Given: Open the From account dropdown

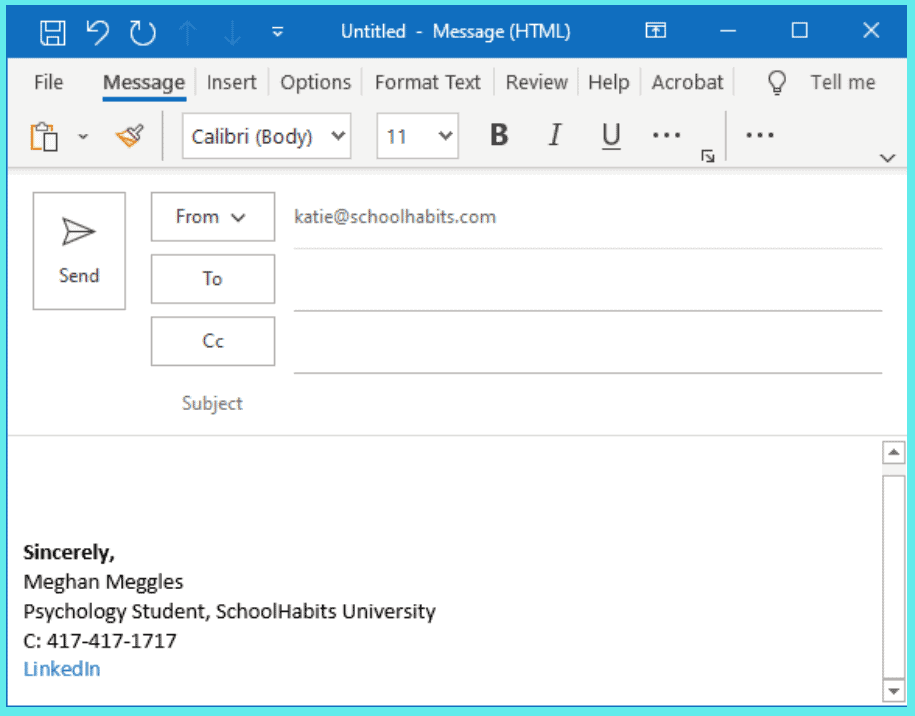Looking at the screenshot, I should [212, 216].
